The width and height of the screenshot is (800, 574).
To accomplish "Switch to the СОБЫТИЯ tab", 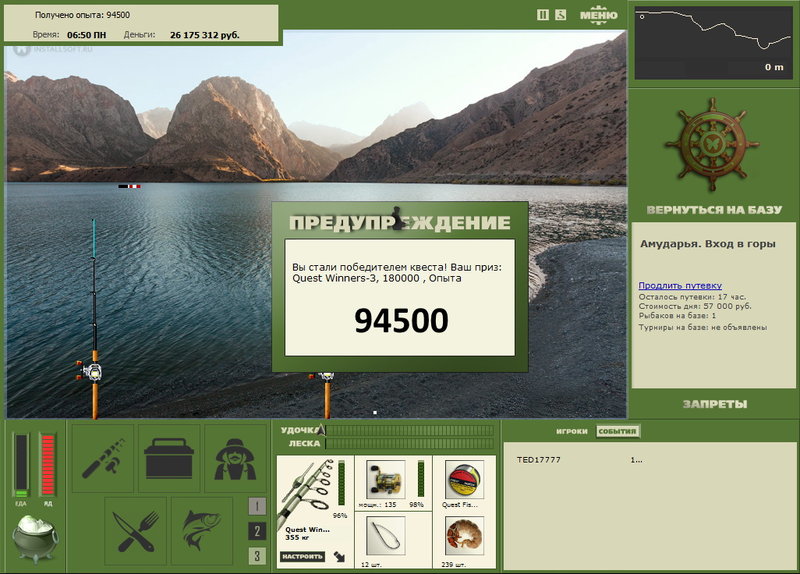I will [x=617, y=431].
